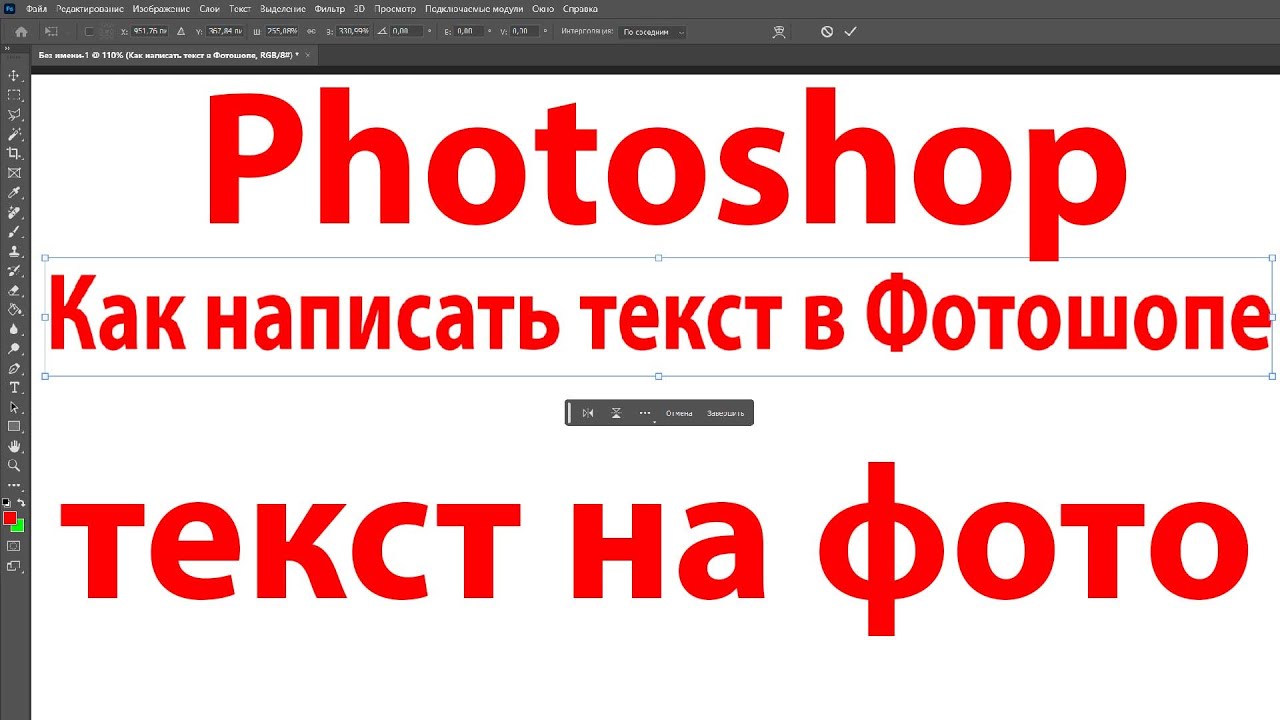Swap foreground and background colors
The height and width of the screenshot is (720, 1280).
[21, 502]
